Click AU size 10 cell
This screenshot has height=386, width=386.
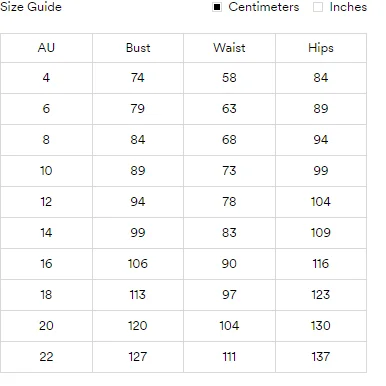coord(46,171)
